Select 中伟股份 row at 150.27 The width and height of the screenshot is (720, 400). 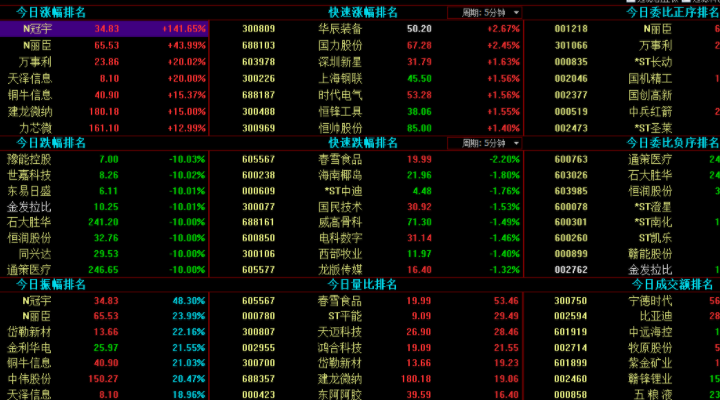104,379
